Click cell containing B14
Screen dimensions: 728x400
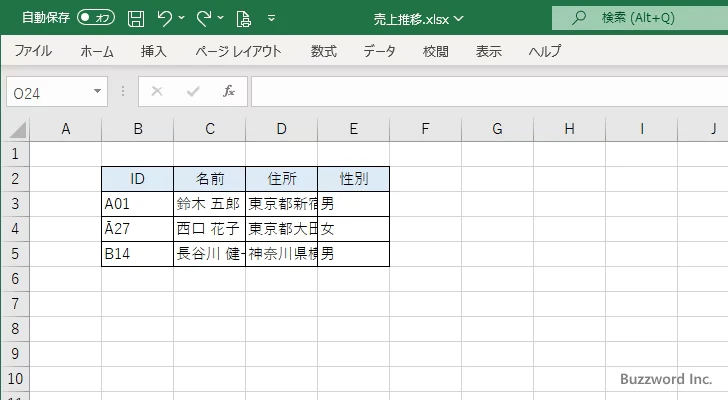coord(137,254)
